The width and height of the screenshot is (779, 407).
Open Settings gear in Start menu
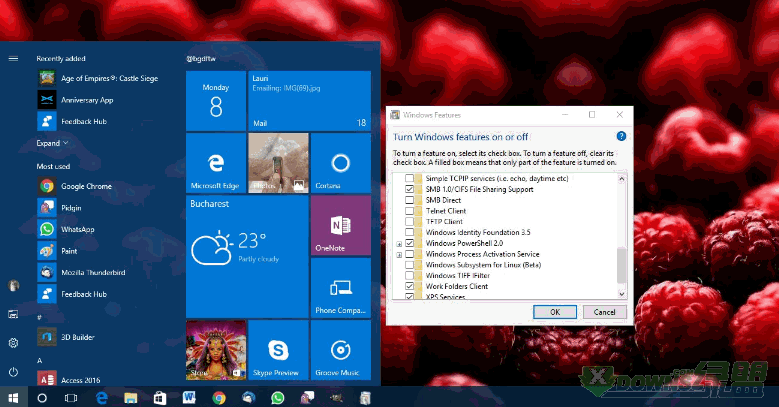(x=13, y=343)
